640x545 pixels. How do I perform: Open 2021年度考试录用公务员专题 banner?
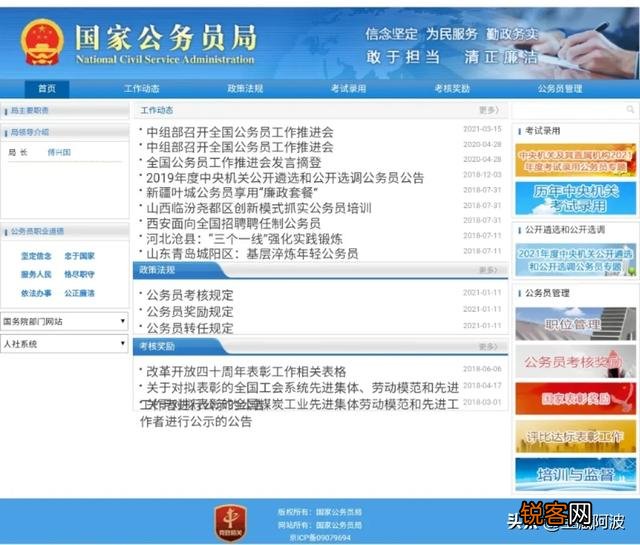pyautogui.click(x=576, y=160)
